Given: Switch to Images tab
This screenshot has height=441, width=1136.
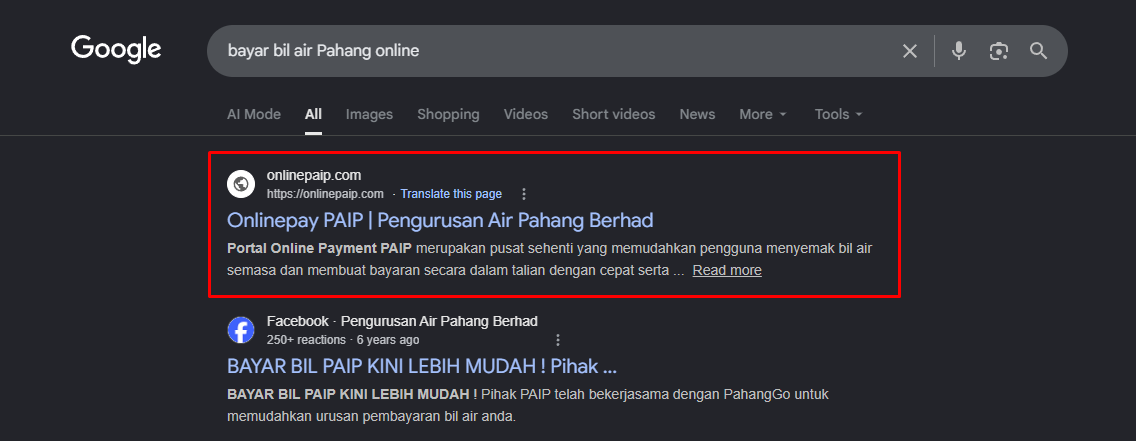Looking at the screenshot, I should coord(369,114).
